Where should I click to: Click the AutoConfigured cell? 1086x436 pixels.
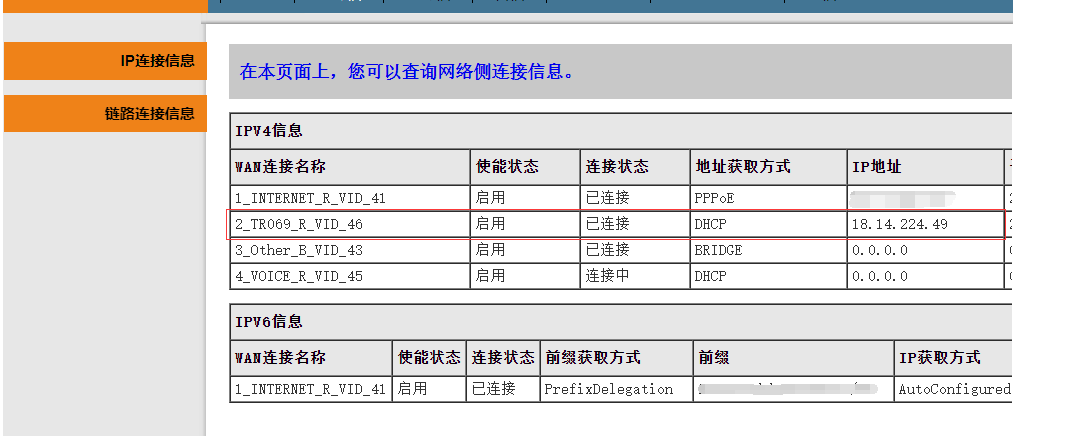pos(954,389)
